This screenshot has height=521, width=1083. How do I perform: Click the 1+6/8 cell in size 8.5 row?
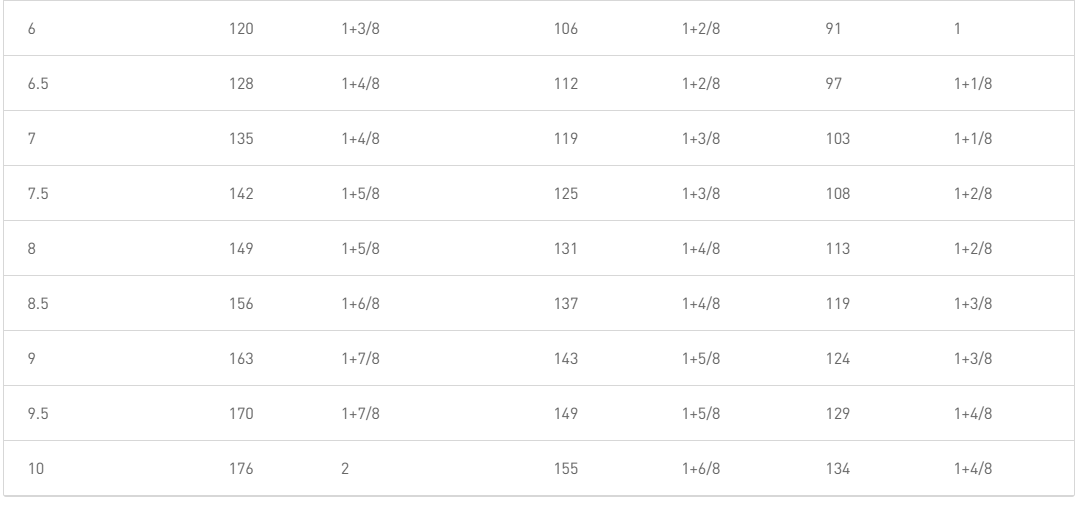coord(361,304)
